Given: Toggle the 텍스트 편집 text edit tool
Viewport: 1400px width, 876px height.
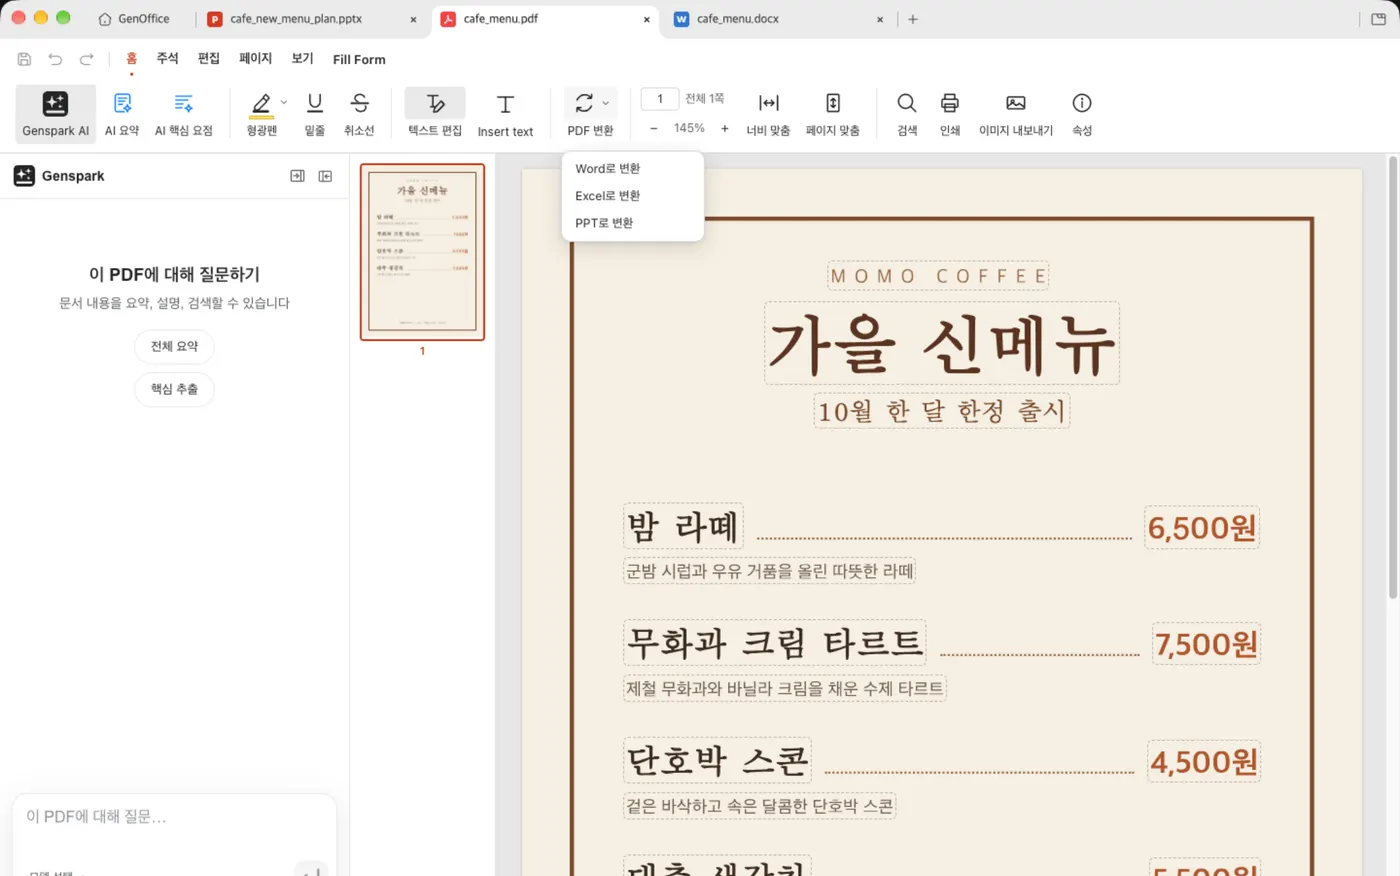Looking at the screenshot, I should (x=435, y=113).
